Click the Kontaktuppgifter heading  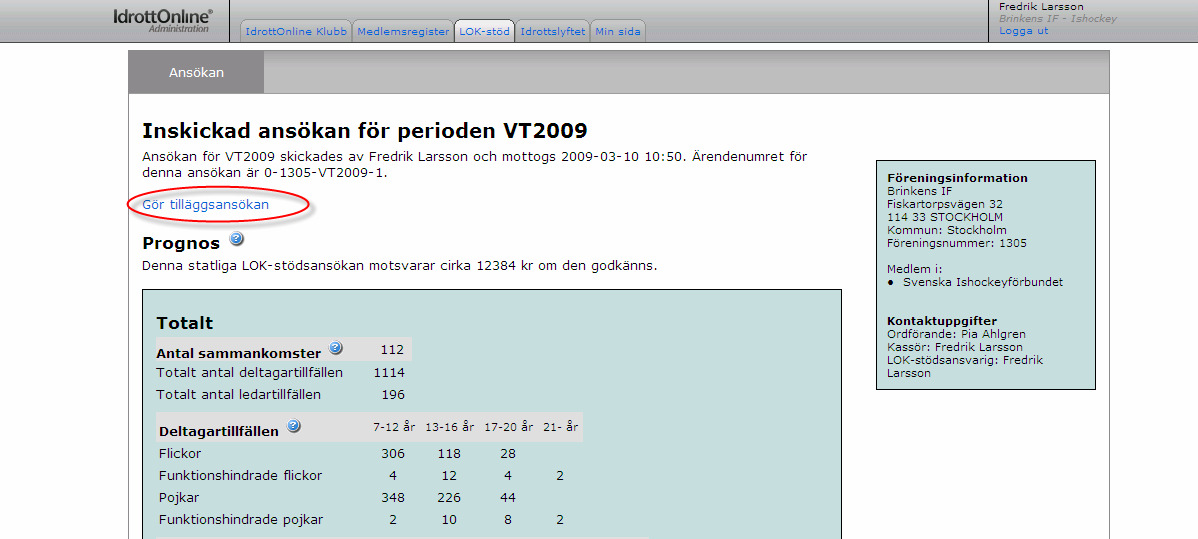(x=942, y=321)
